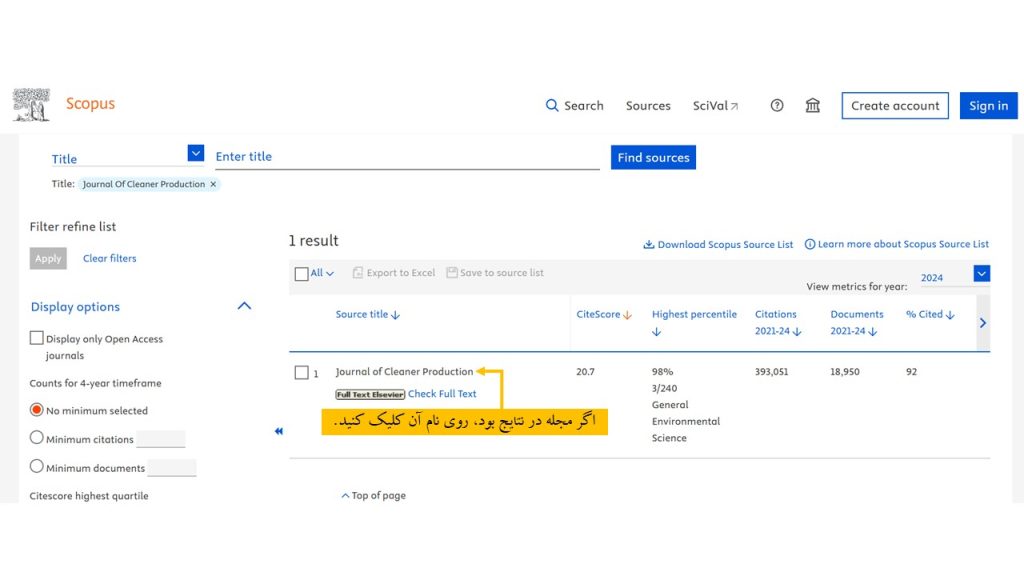Choose Minimum citations radio
This screenshot has width=1024, height=576.
(37, 438)
